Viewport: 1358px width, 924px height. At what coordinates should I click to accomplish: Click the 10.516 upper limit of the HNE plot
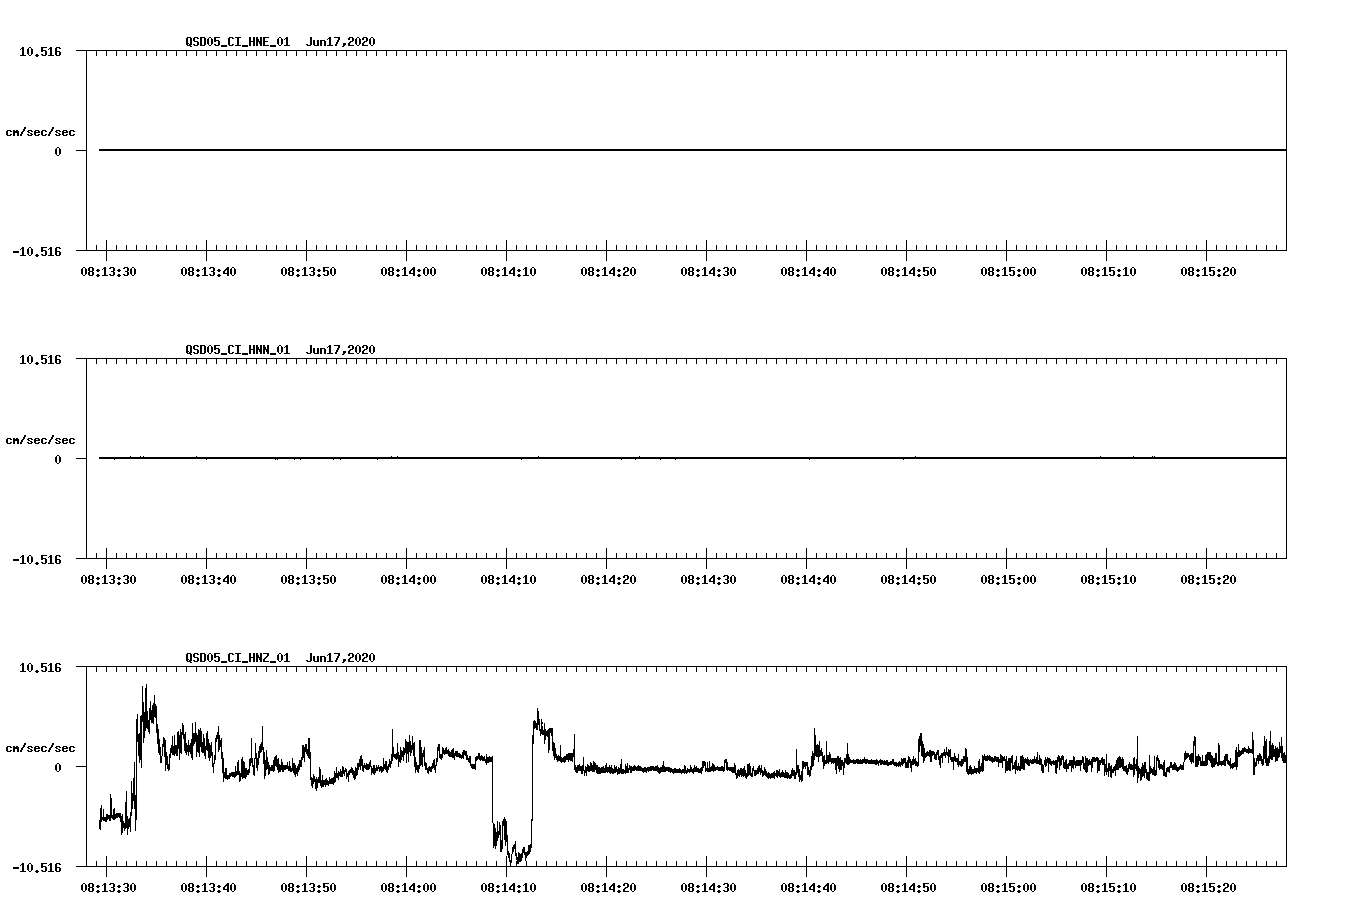[40, 51]
